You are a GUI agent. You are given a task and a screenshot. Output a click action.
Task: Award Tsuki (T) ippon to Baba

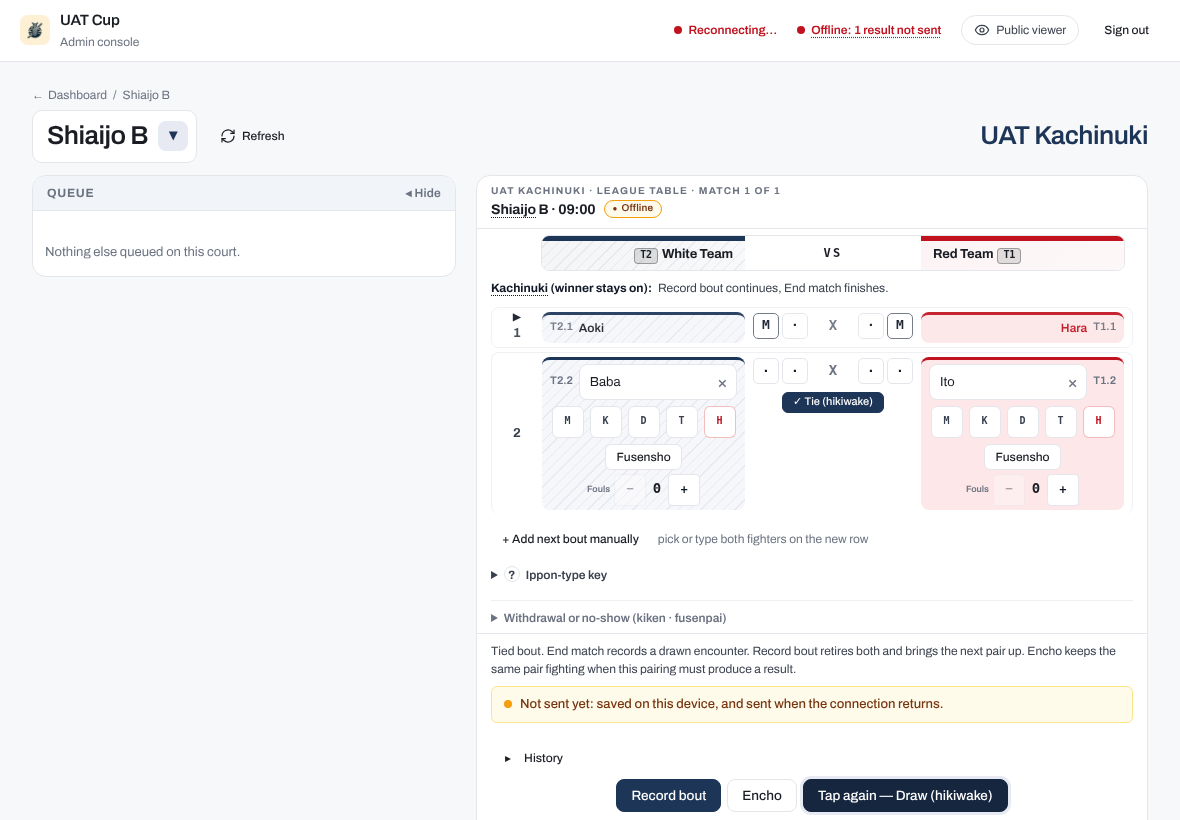(x=682, y=421)
